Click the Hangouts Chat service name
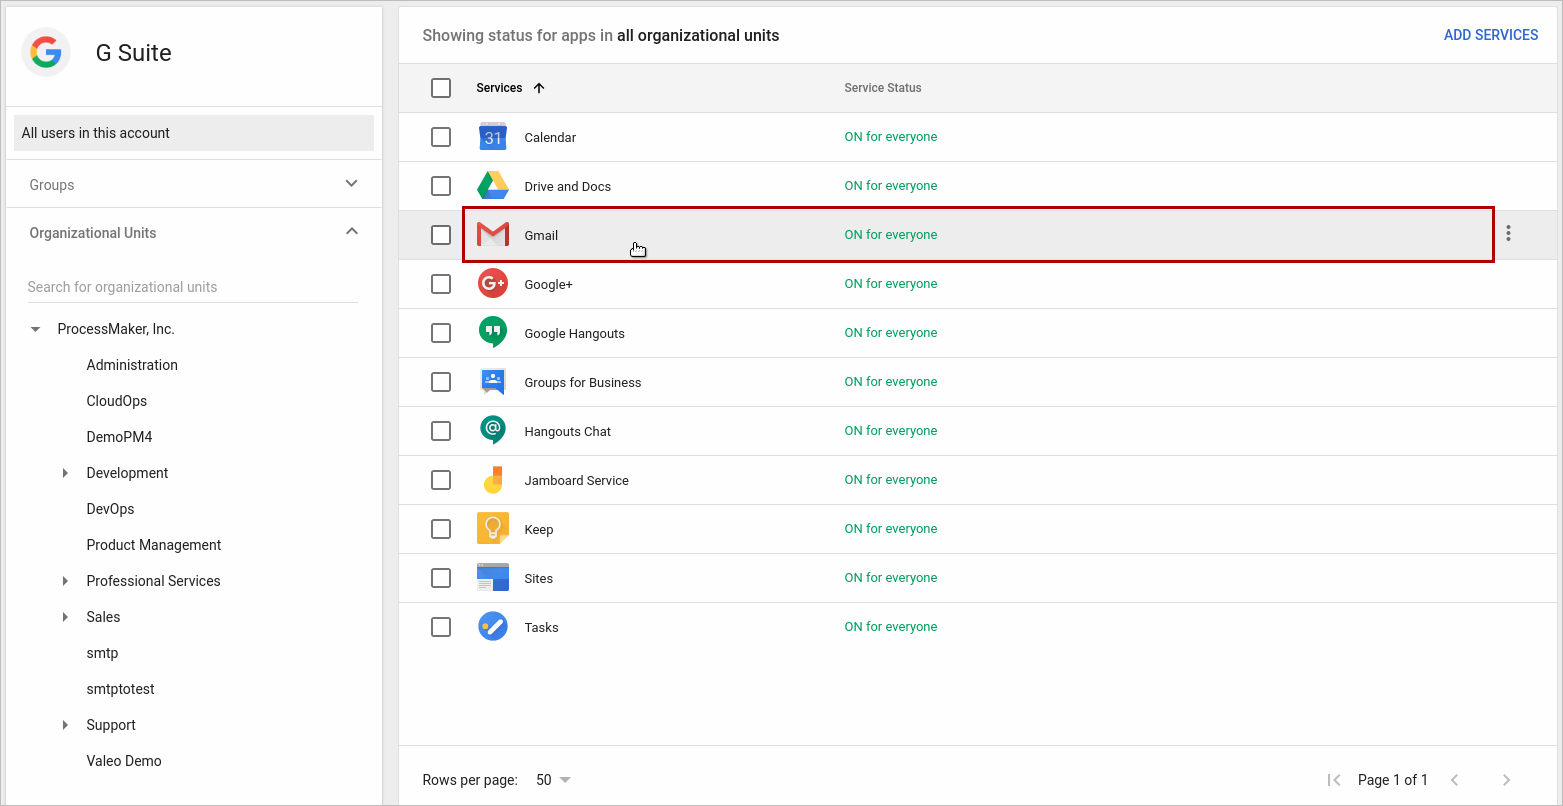The image size is (1563, 806). [567, 431]
